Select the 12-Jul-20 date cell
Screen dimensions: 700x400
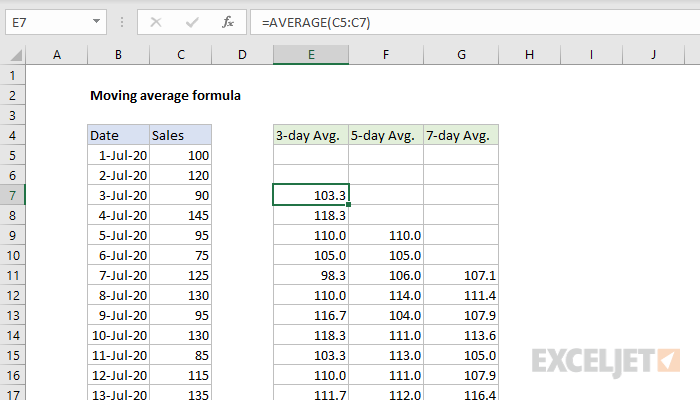118,375
